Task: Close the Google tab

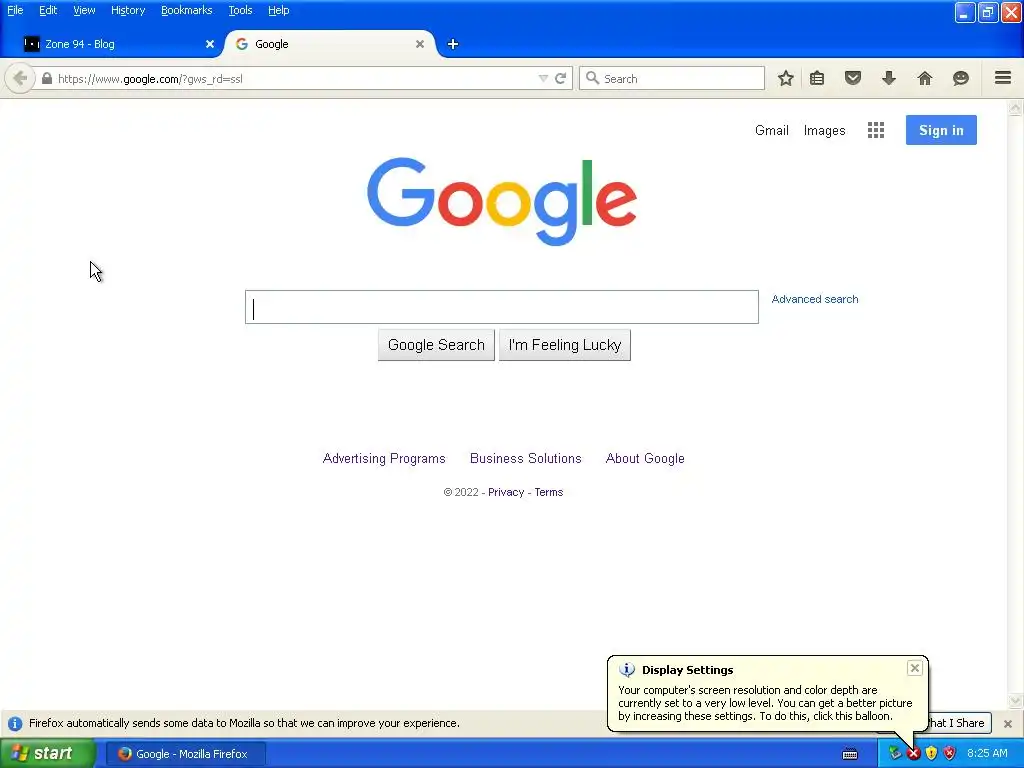Action: coord(420,44)
